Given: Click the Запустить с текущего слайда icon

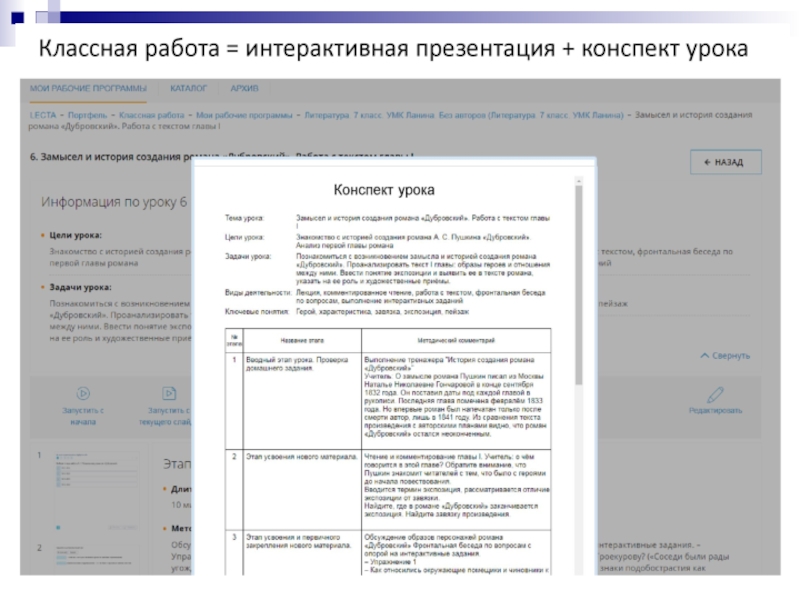Looking at the screenshot, I should (169, 394).
